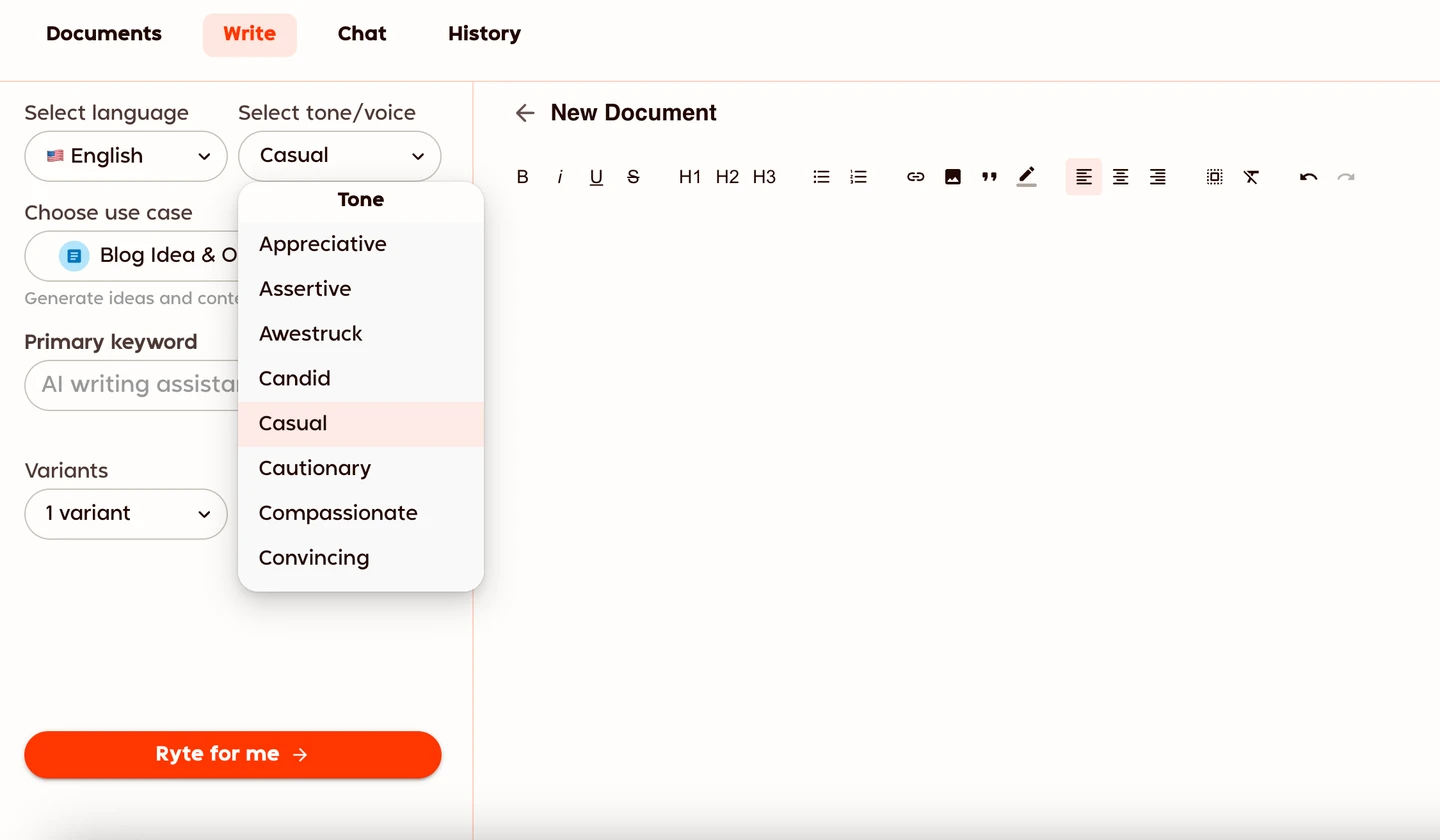Select Compassionate from the Tone list

338,512
